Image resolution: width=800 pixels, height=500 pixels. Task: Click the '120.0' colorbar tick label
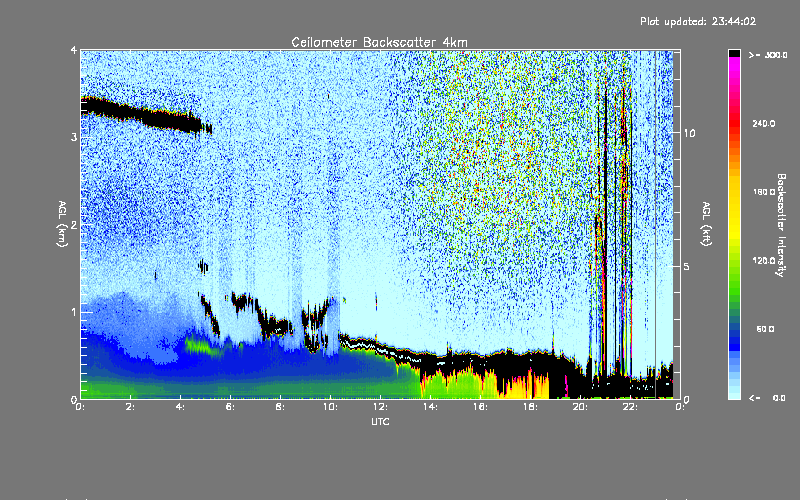click(x=764, y=261)
